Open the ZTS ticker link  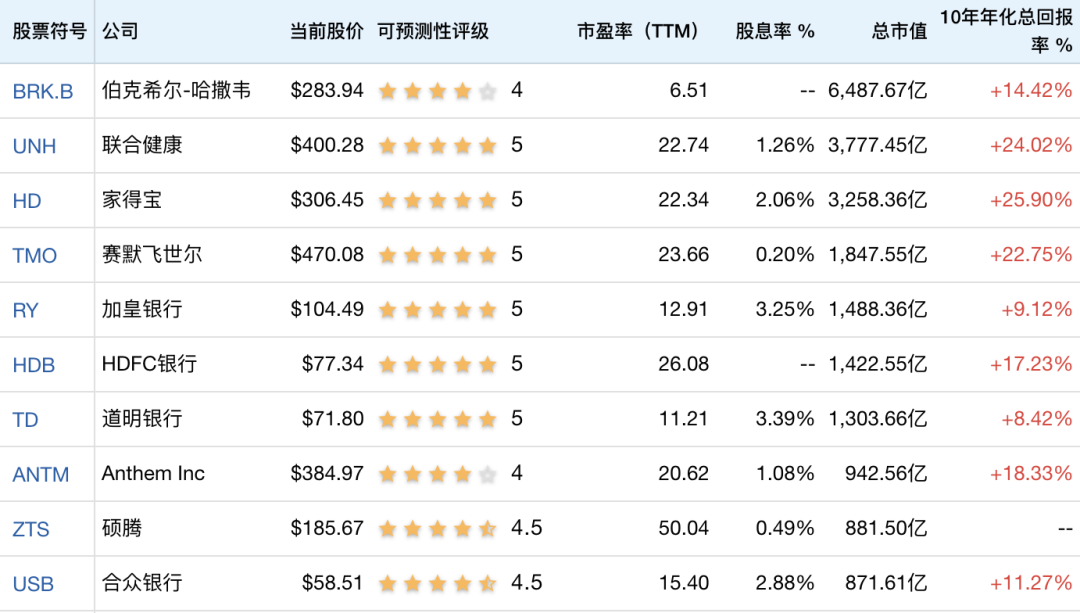click(31, 529)
